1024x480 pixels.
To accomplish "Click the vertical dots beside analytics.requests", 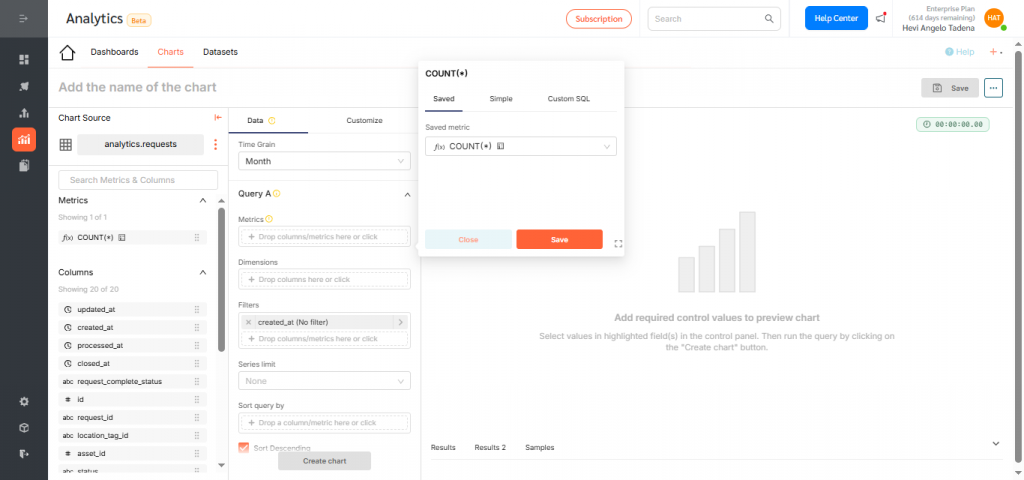I will pyautogui.click(x=215, y=145).
